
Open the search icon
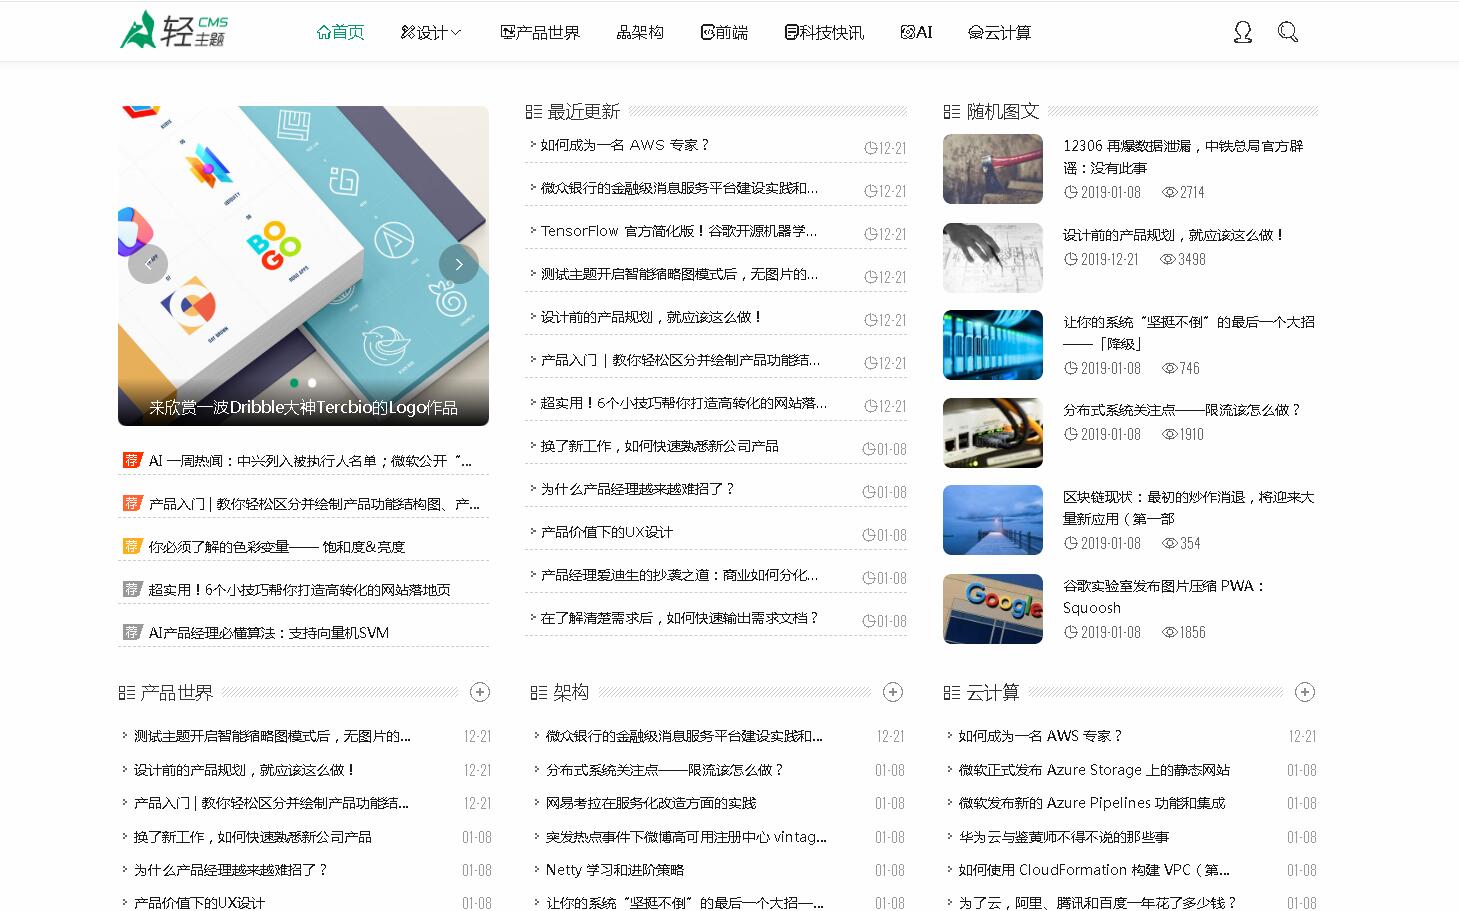click(1288, 31)
